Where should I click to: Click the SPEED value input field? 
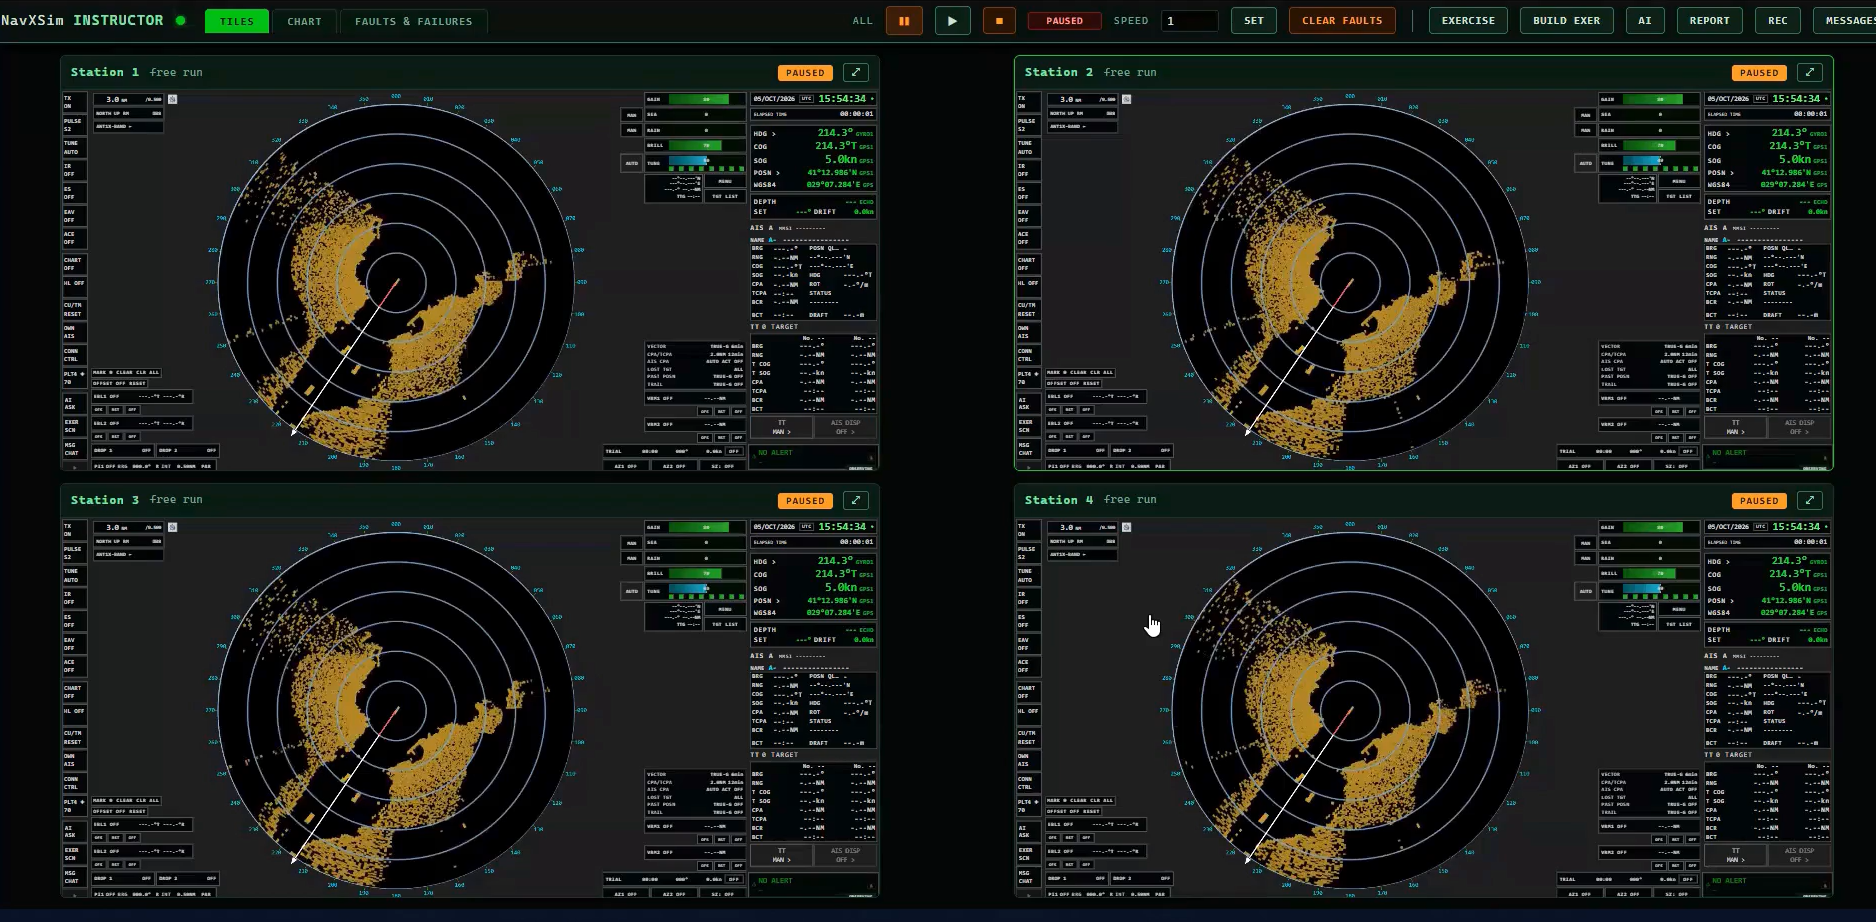coord(1190,21)
